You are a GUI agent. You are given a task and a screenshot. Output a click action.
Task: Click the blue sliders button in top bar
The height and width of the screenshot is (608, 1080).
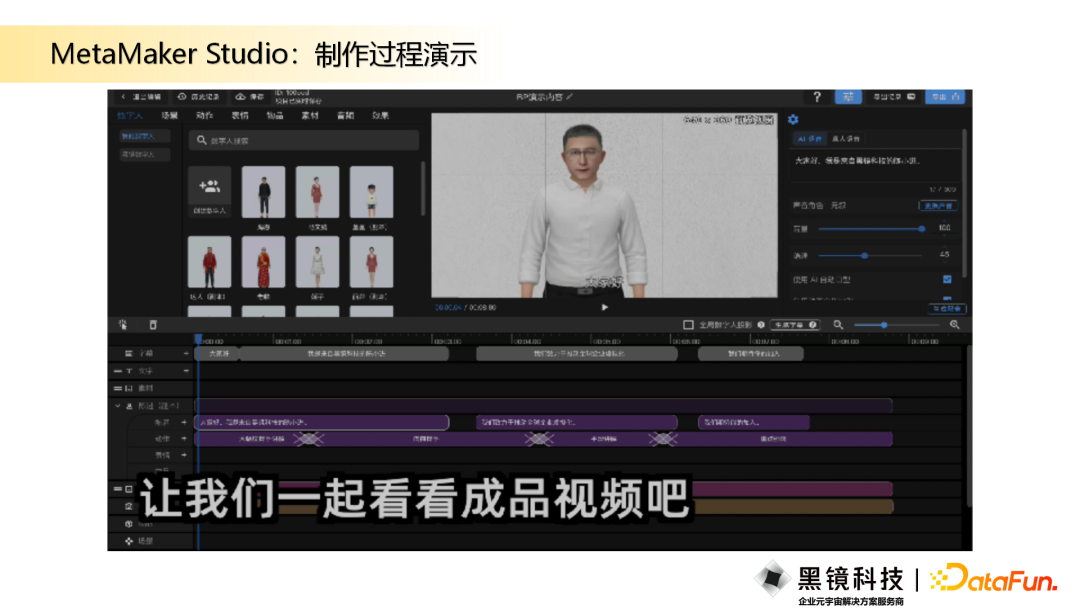(x=848, y=97)
